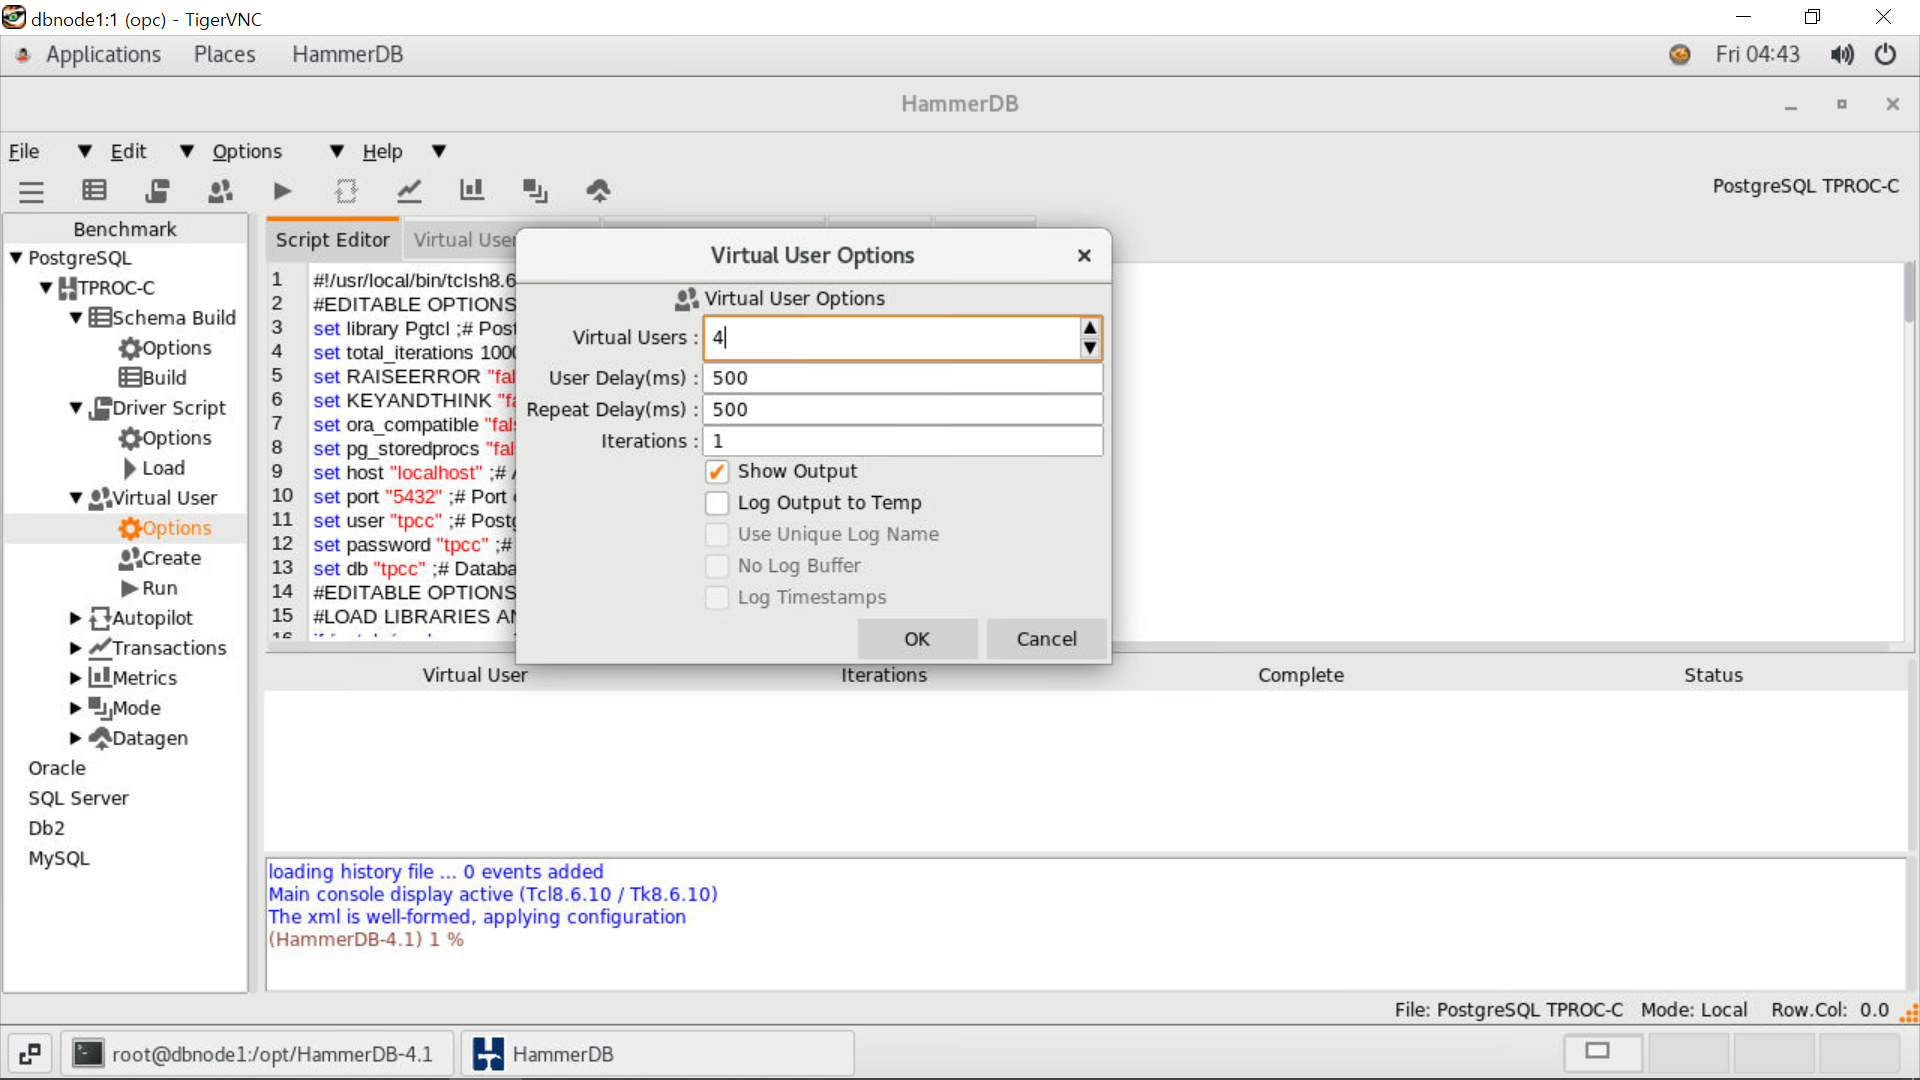The width and height of the screenshot is (1920, 1080).
Task: Switch to Virtual User output tab
Action: coord(465,240)
